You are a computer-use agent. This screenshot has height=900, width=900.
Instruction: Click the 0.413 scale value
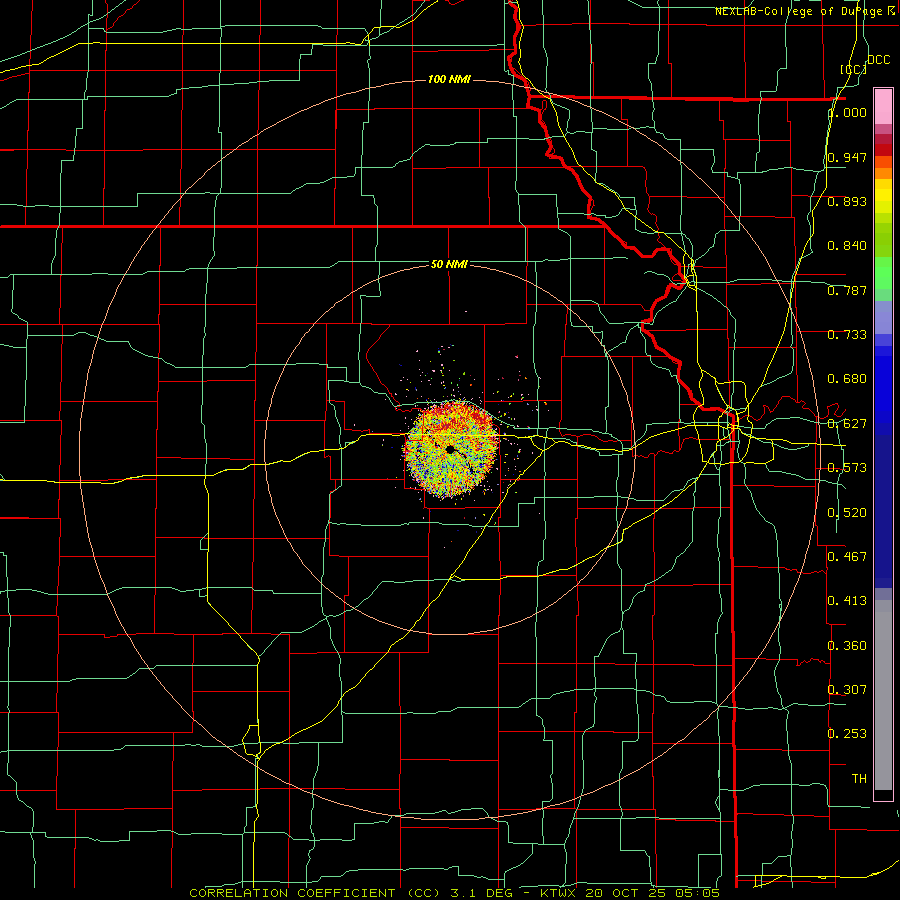[x=847, y=600]
